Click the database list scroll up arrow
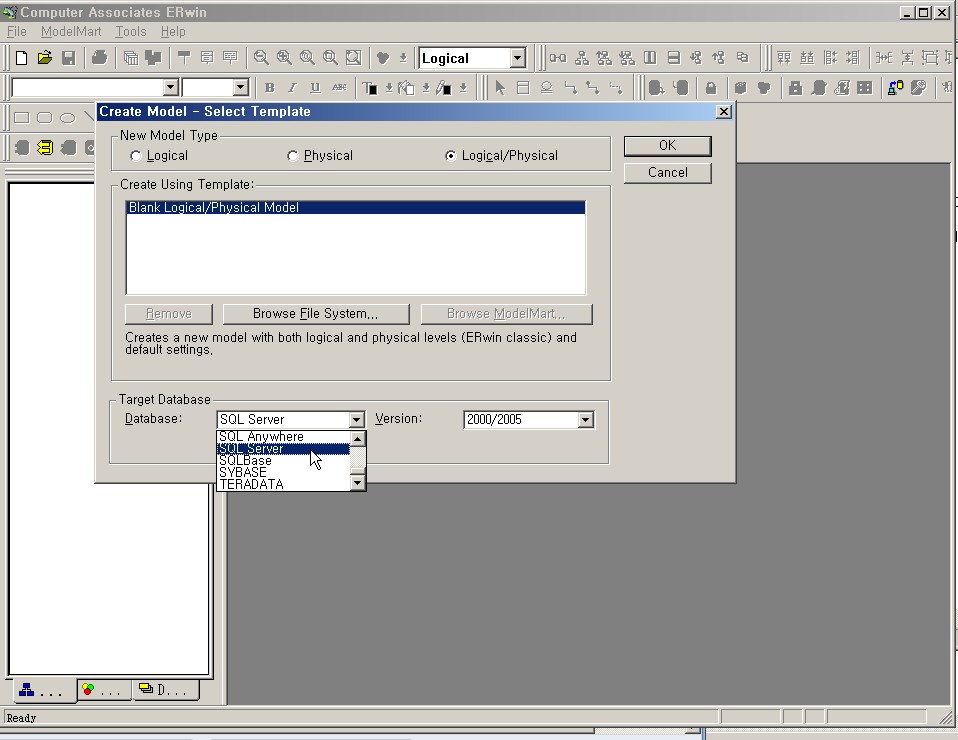 click(358, 438)
